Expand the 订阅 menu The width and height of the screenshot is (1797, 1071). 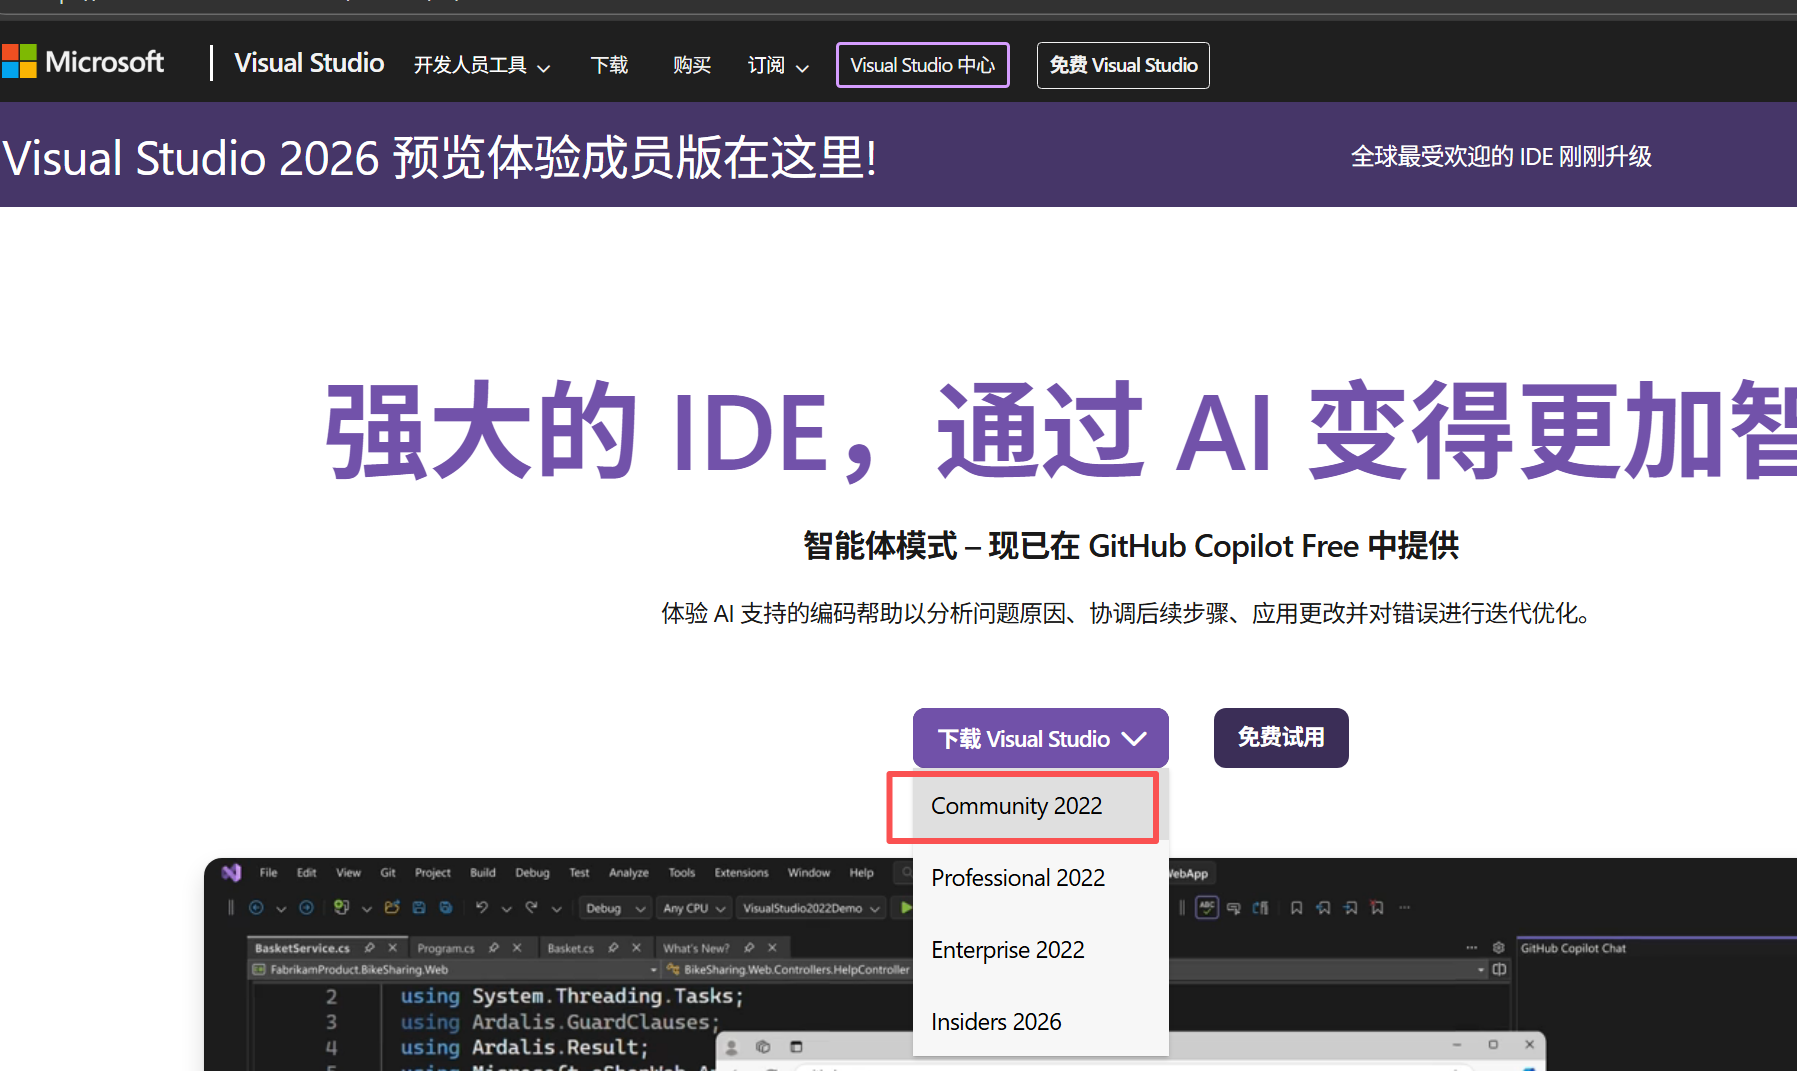click(x=778, y=66)
